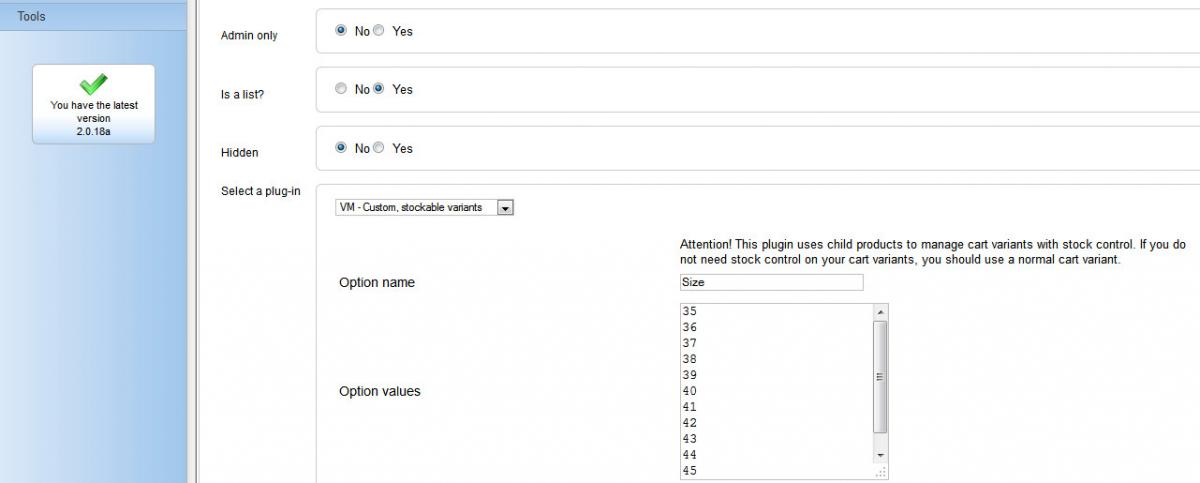This screenshot has height=483, width=1200.
Task: Click the green checkmark latest version icon
Action: pyautogui.click(x=93, y=84)
